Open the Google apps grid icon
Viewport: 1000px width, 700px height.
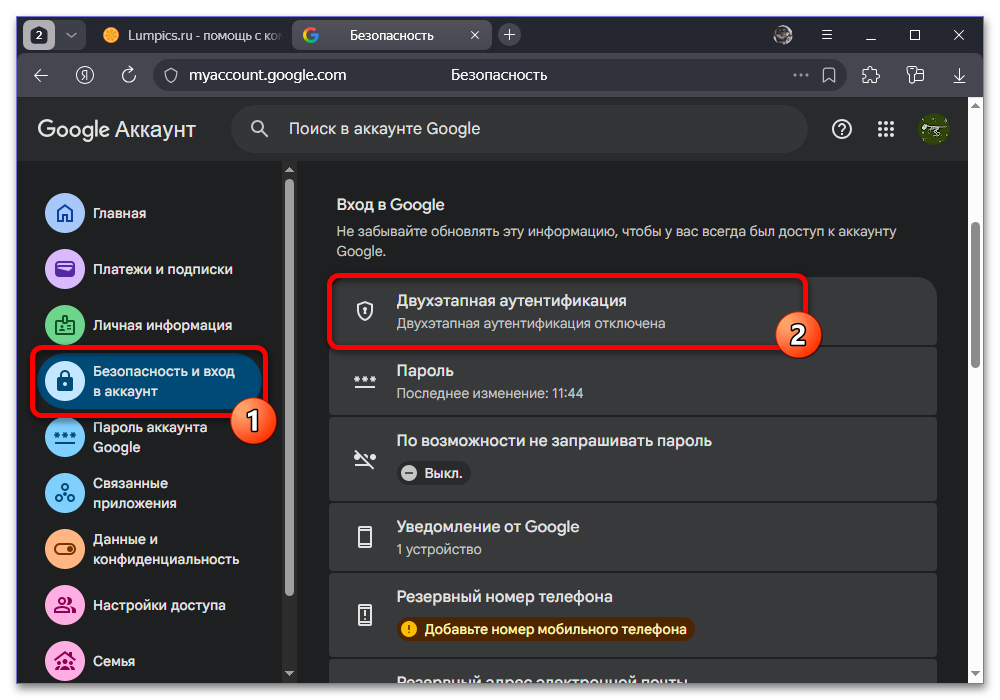pyautogui.click(x=886, y=129)
